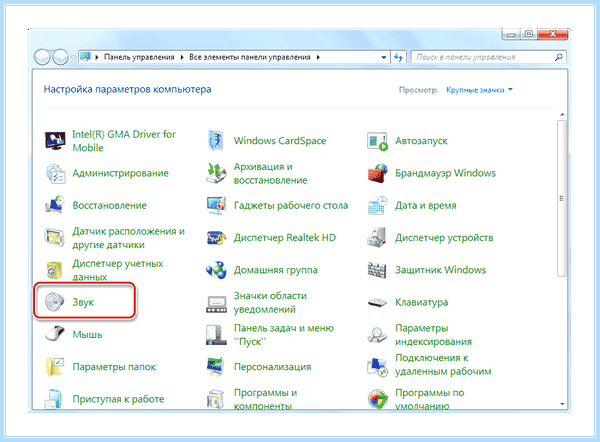The height and width of the screenshot is (442, 600).
Task: Click Все элементы панели управления breadcrumb
Action: [x=250, y=57]
